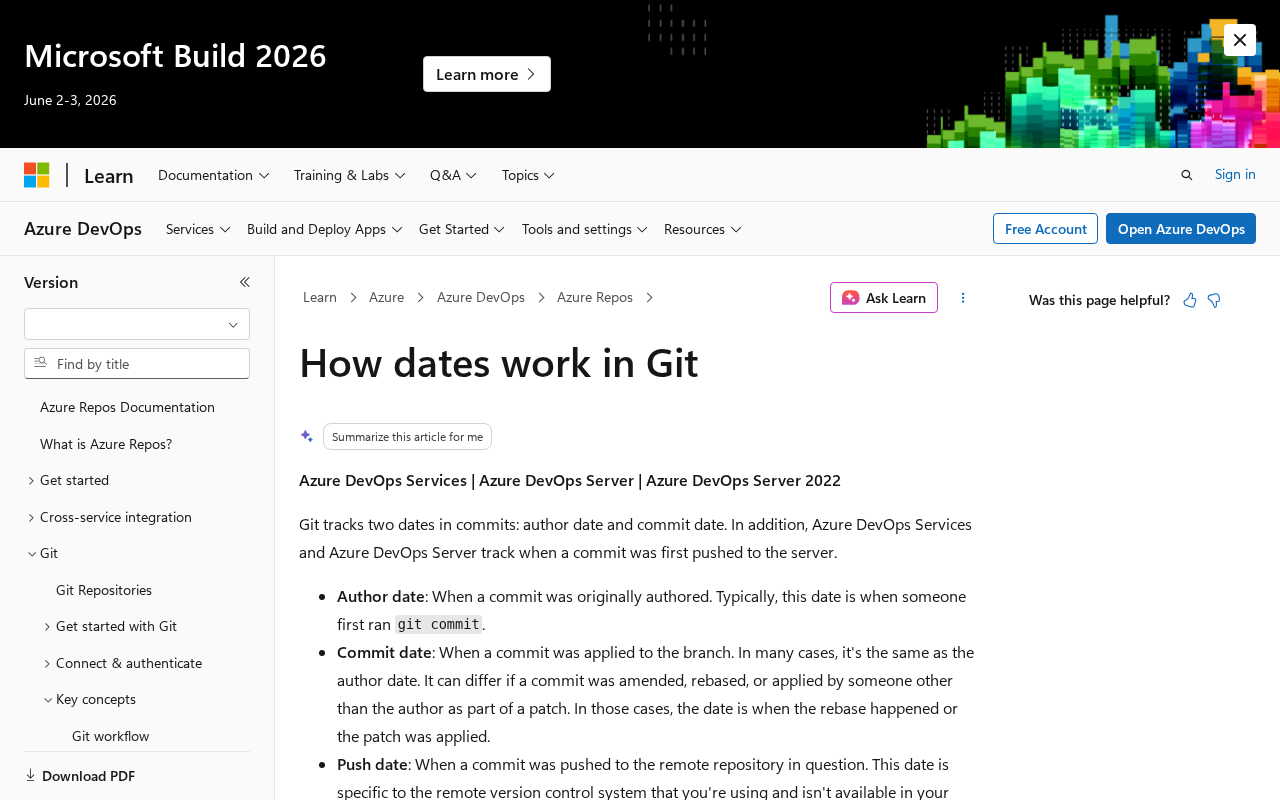This screenshot has width=1280, height=800.
Task: Click the Azure DevOps product title
Action: [83, 229]
